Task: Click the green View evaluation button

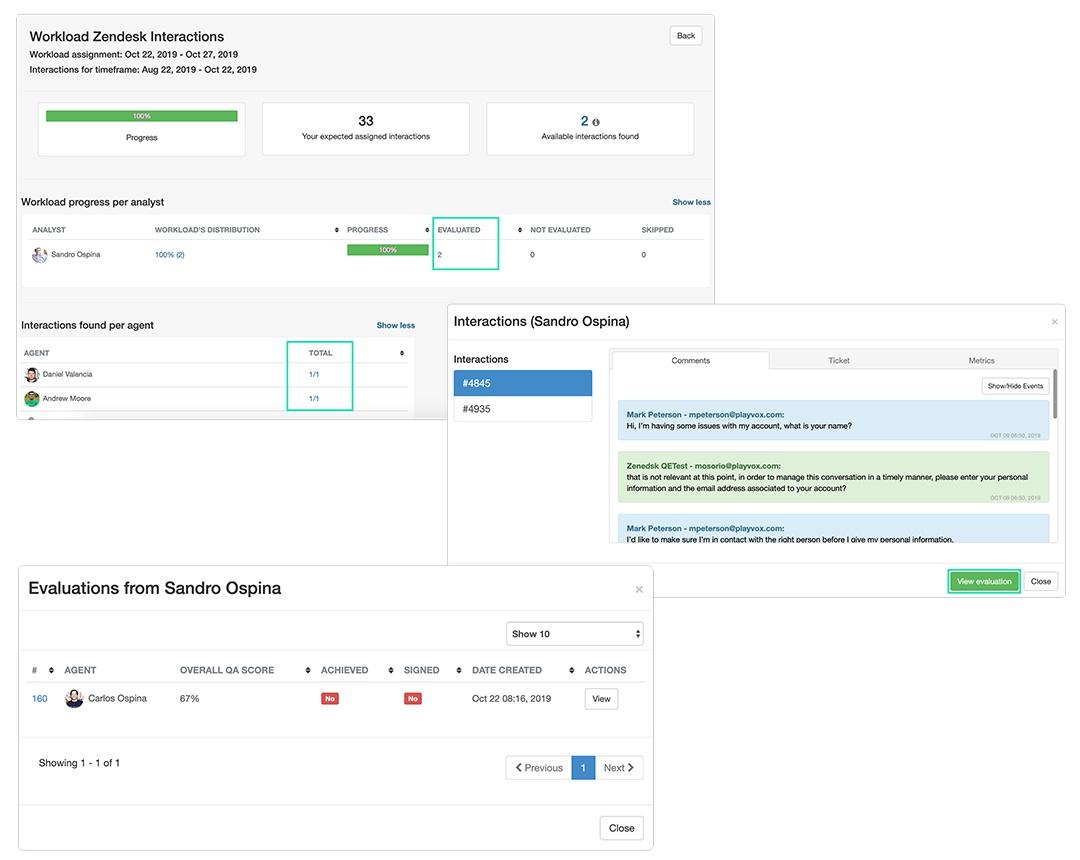Action: click(x=984, y=582)
